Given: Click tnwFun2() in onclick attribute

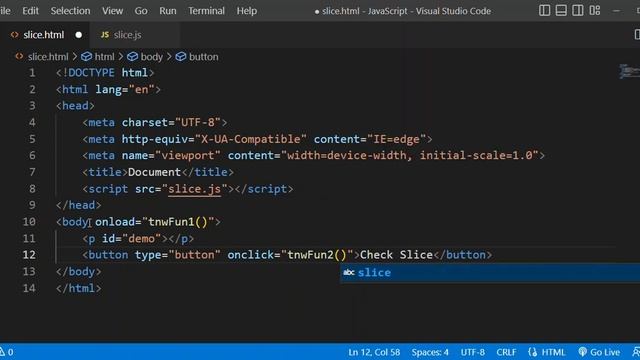Looking at the screenshot, I should click(317, 255).
